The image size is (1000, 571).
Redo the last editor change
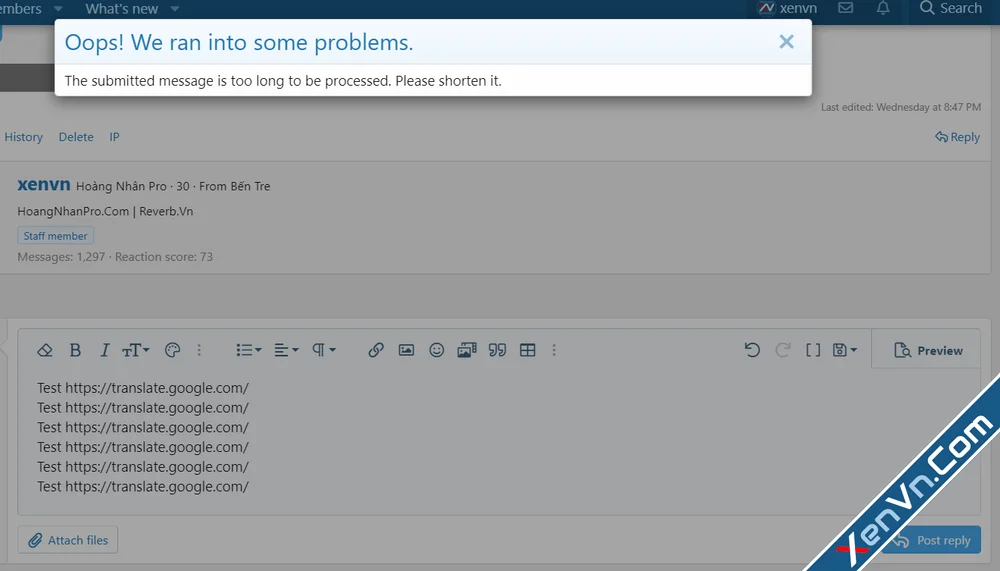coord(783,350)
